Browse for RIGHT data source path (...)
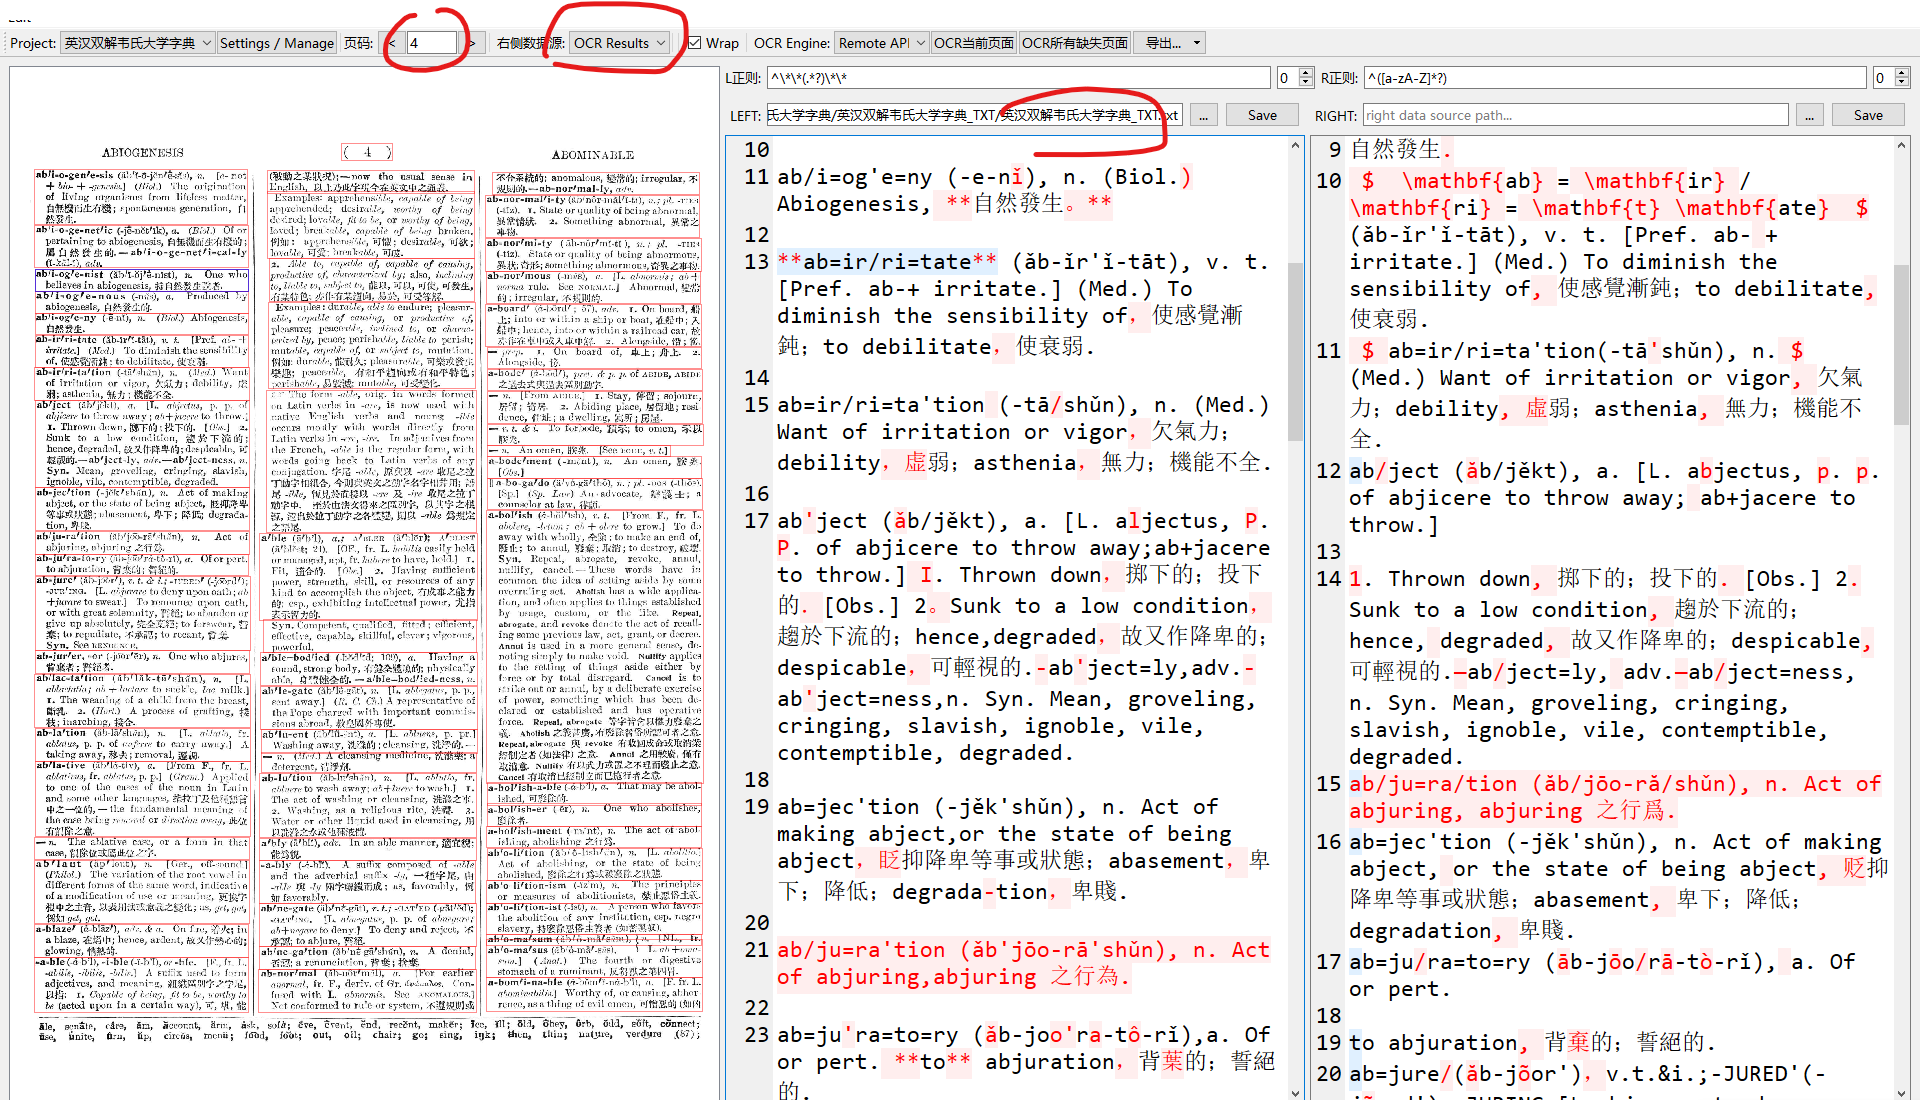The width and height of the screenshot is (1920, 1100). coord(1809,116)
